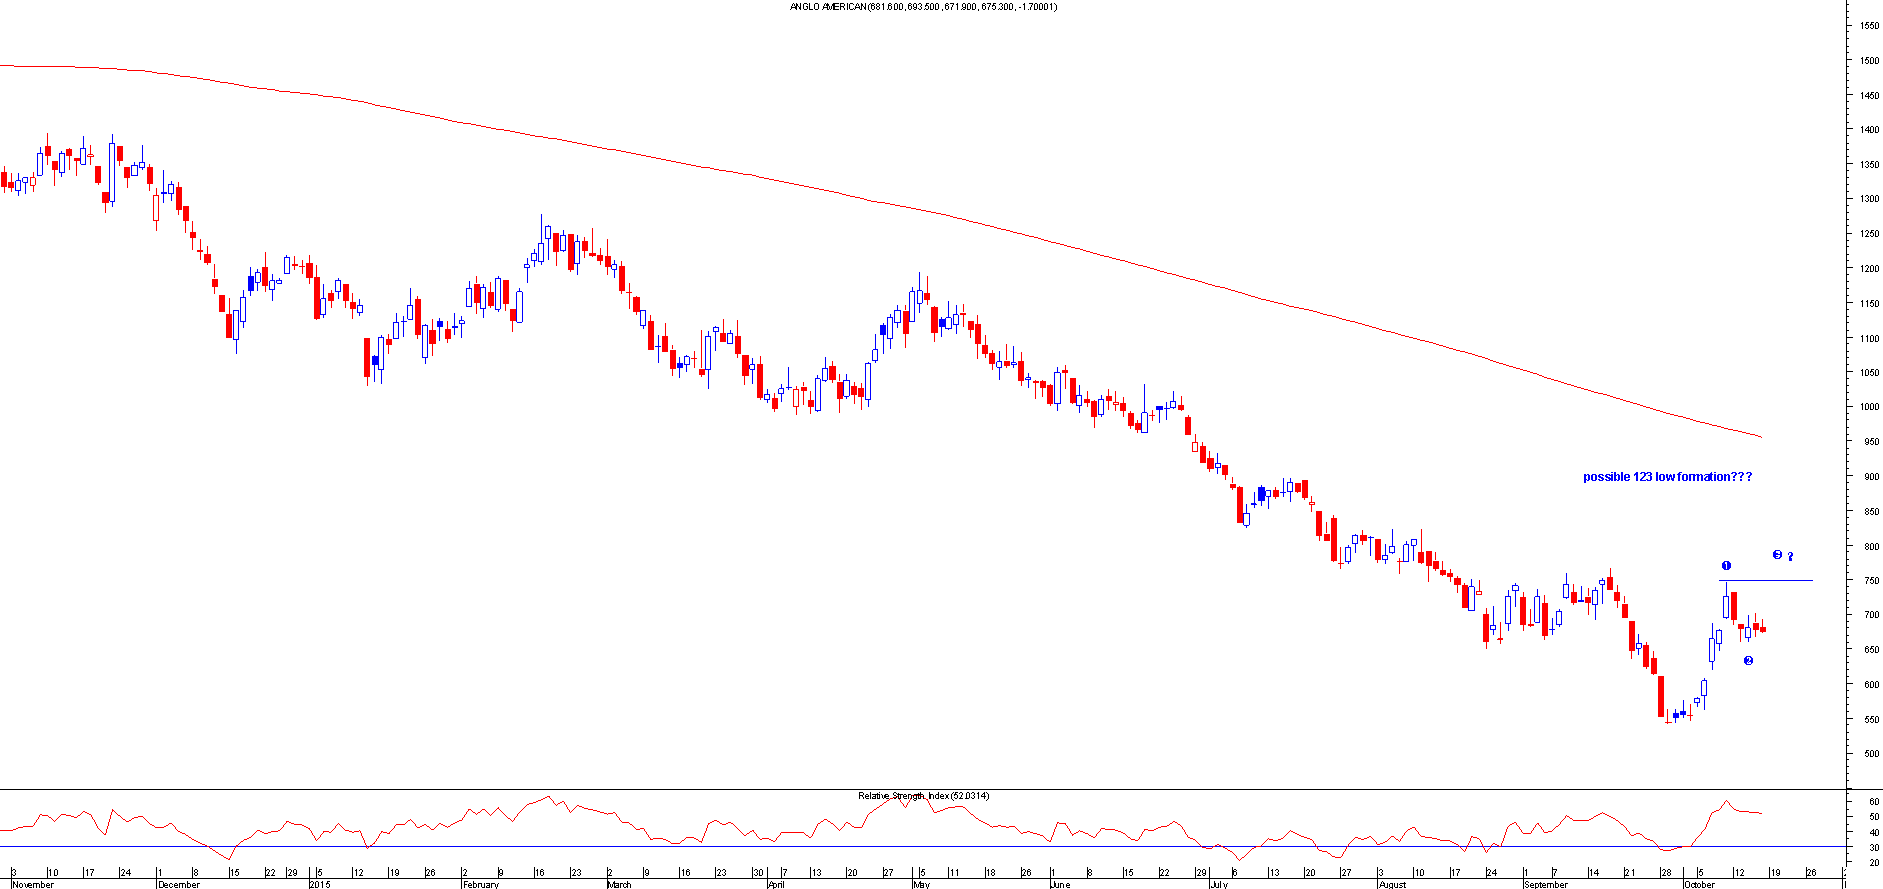Image resolution: width=1883 pixels, height=889 pixels.
Task: Click the October label on date axis
Action: click(1699, 884)
